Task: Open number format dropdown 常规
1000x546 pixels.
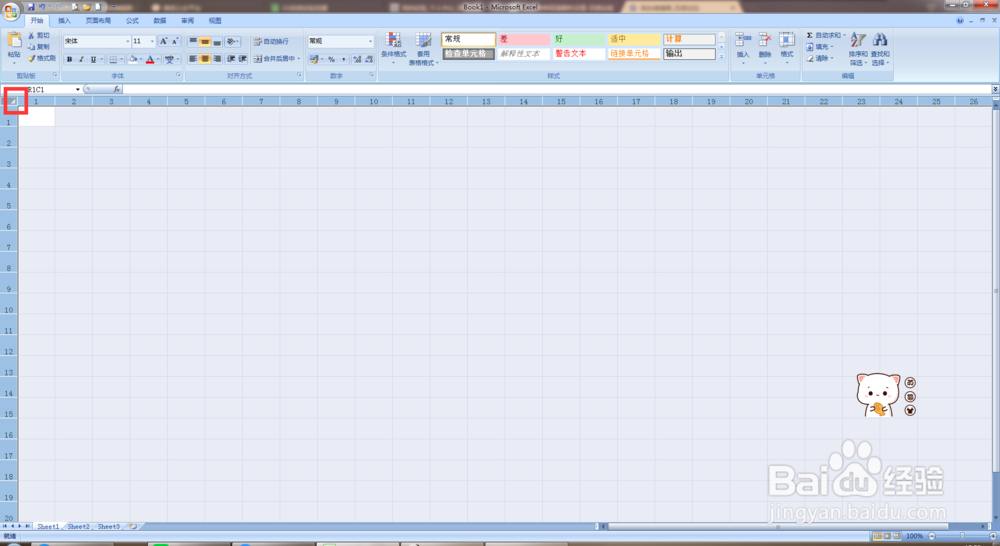Action: pyautogui.click(x=370, y=41)
